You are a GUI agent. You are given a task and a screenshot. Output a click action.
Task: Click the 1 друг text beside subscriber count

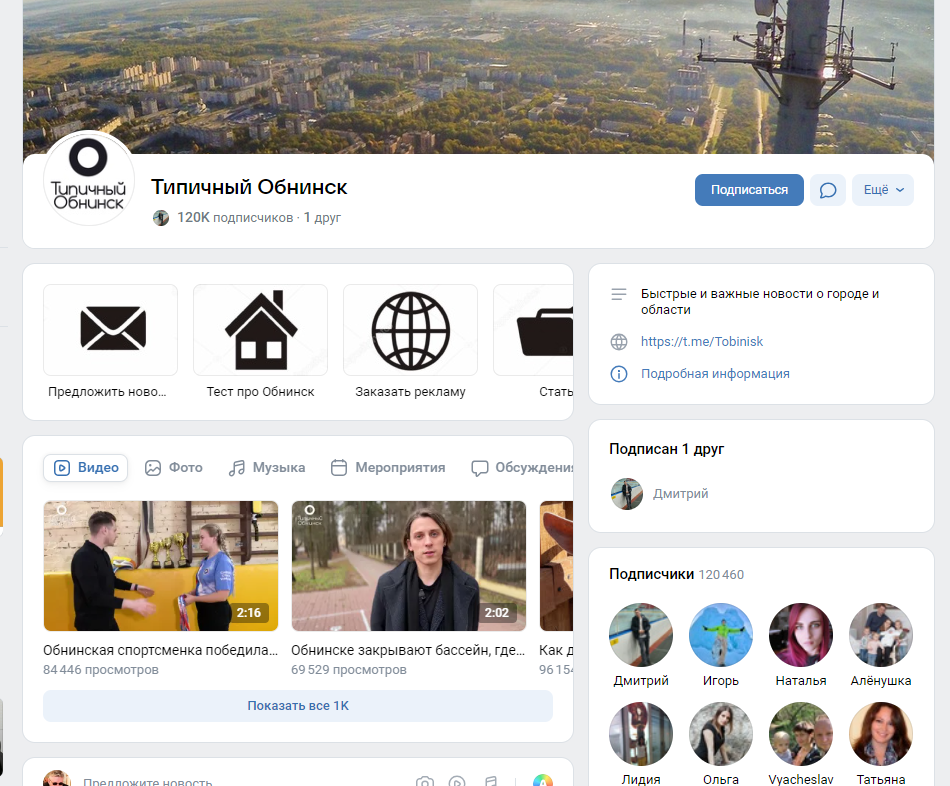pyautogui.click(x=322, y=218)
